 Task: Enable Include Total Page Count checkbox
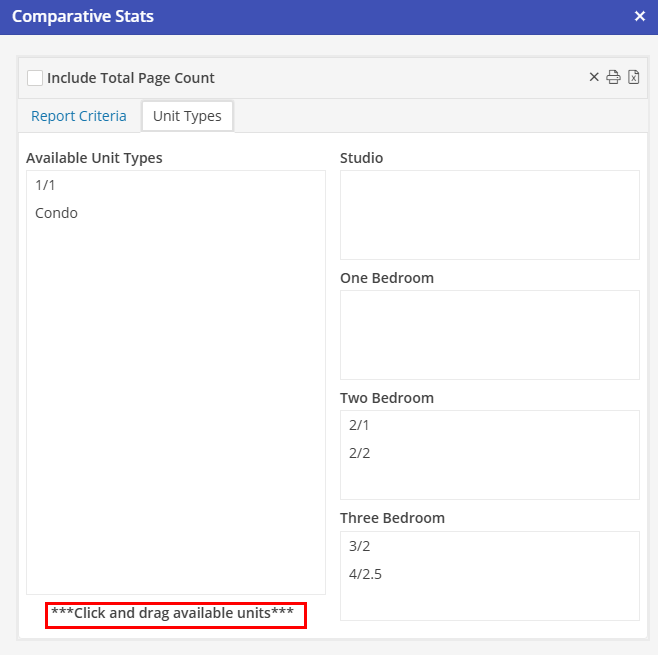(x=35, y=78)
